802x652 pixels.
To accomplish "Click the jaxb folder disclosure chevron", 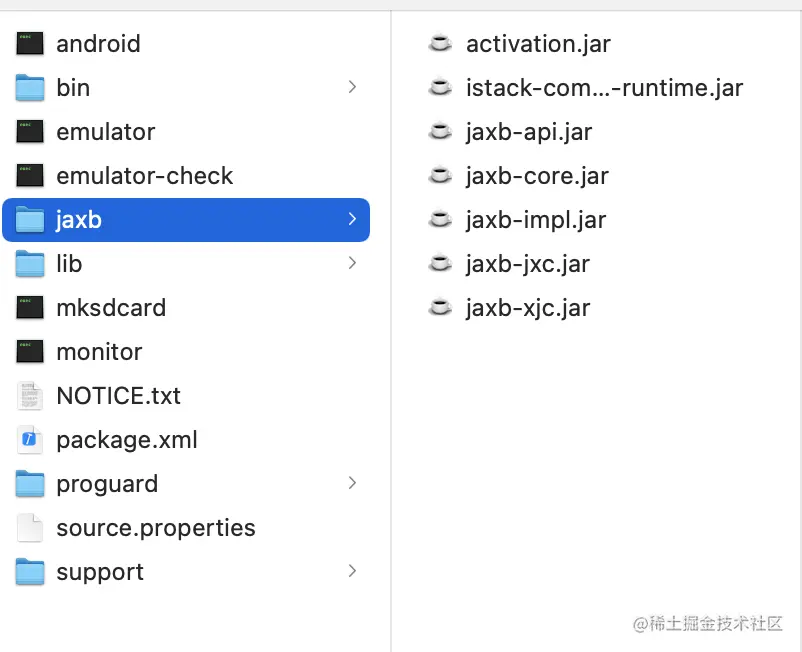I will (352, 220).
